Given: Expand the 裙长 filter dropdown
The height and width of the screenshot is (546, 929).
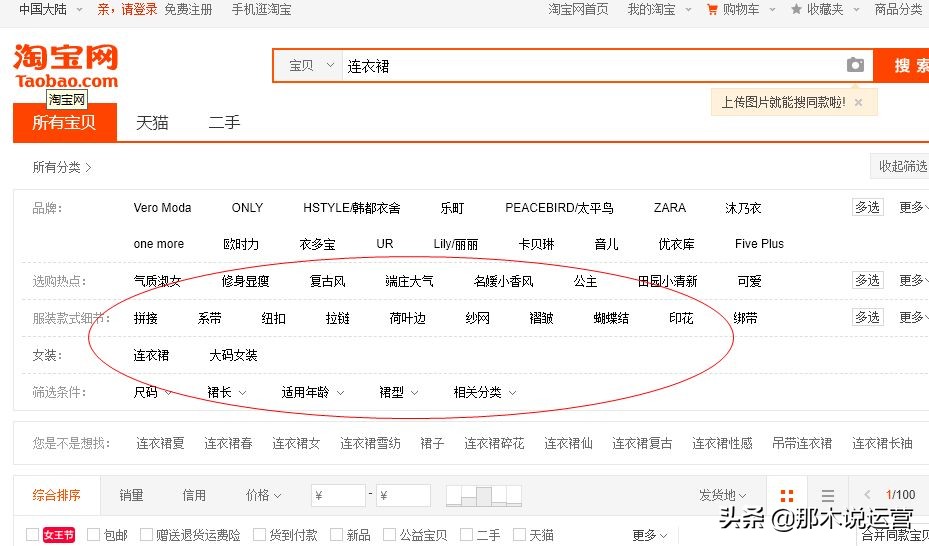Looking at the screenshot, I should tap(226, 392).
